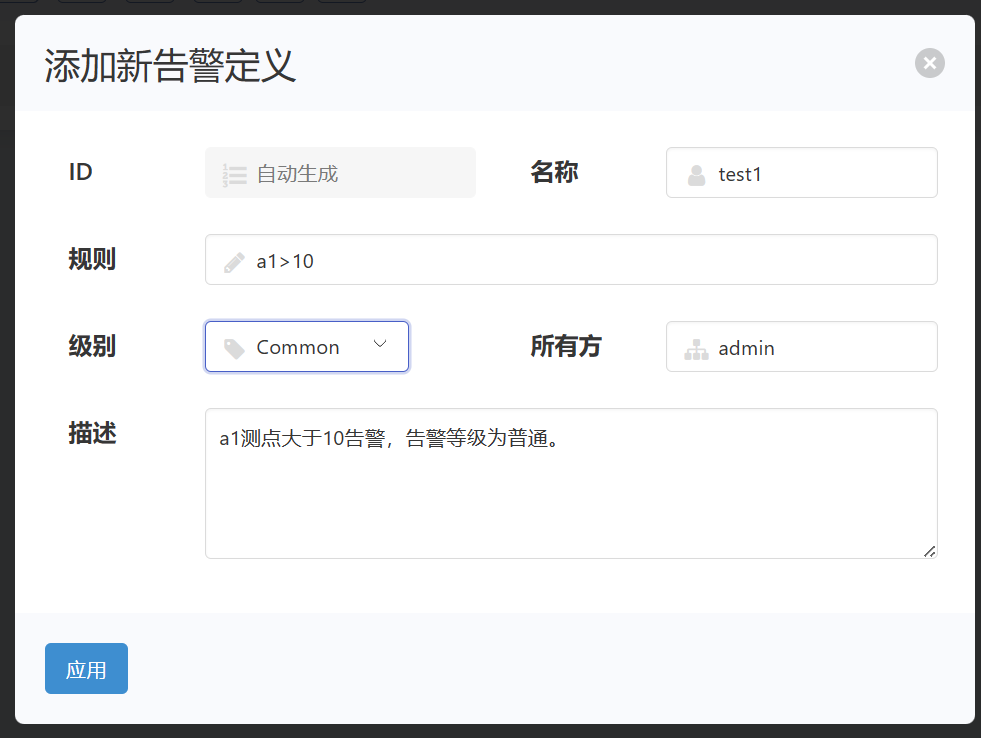Click the pencil icon in rule field
This screenshot has width=981, height=738.
point(234,263)
